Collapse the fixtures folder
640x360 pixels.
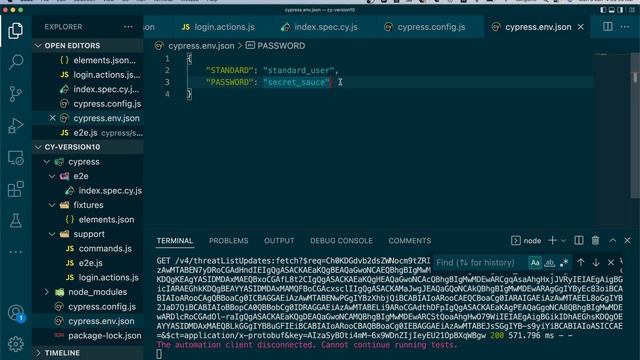pyautogui.click(x=52, y=205)
